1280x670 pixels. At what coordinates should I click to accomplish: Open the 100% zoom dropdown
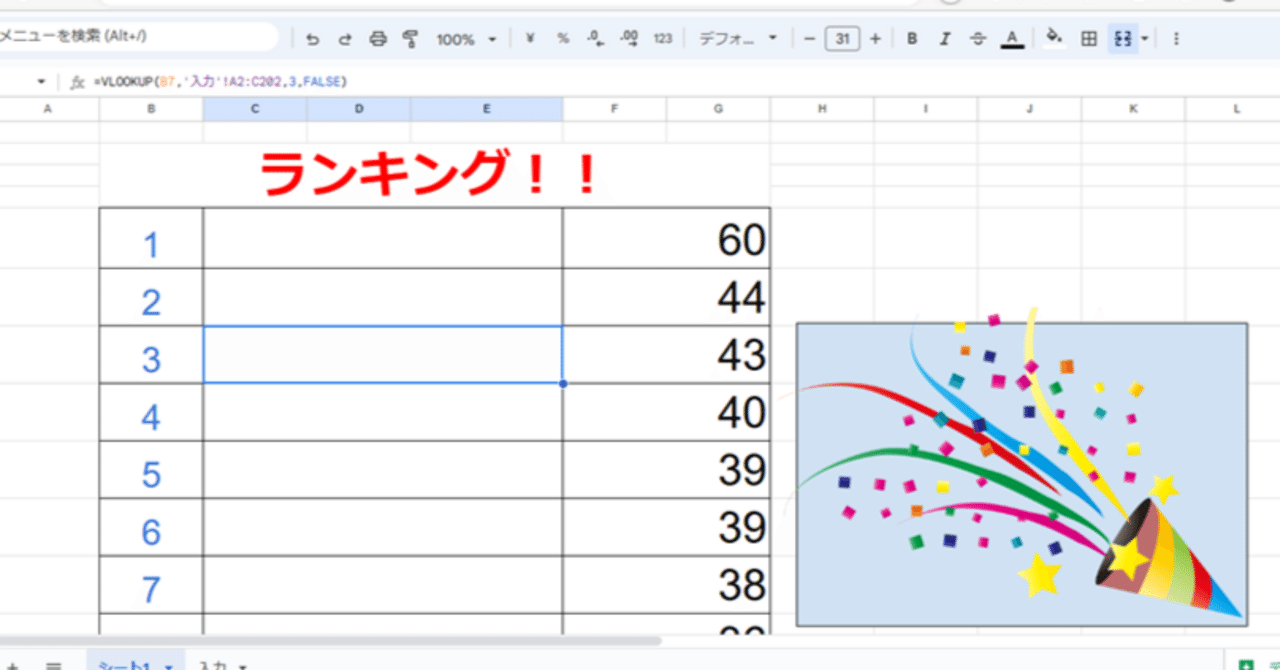(x=466, y=39)
